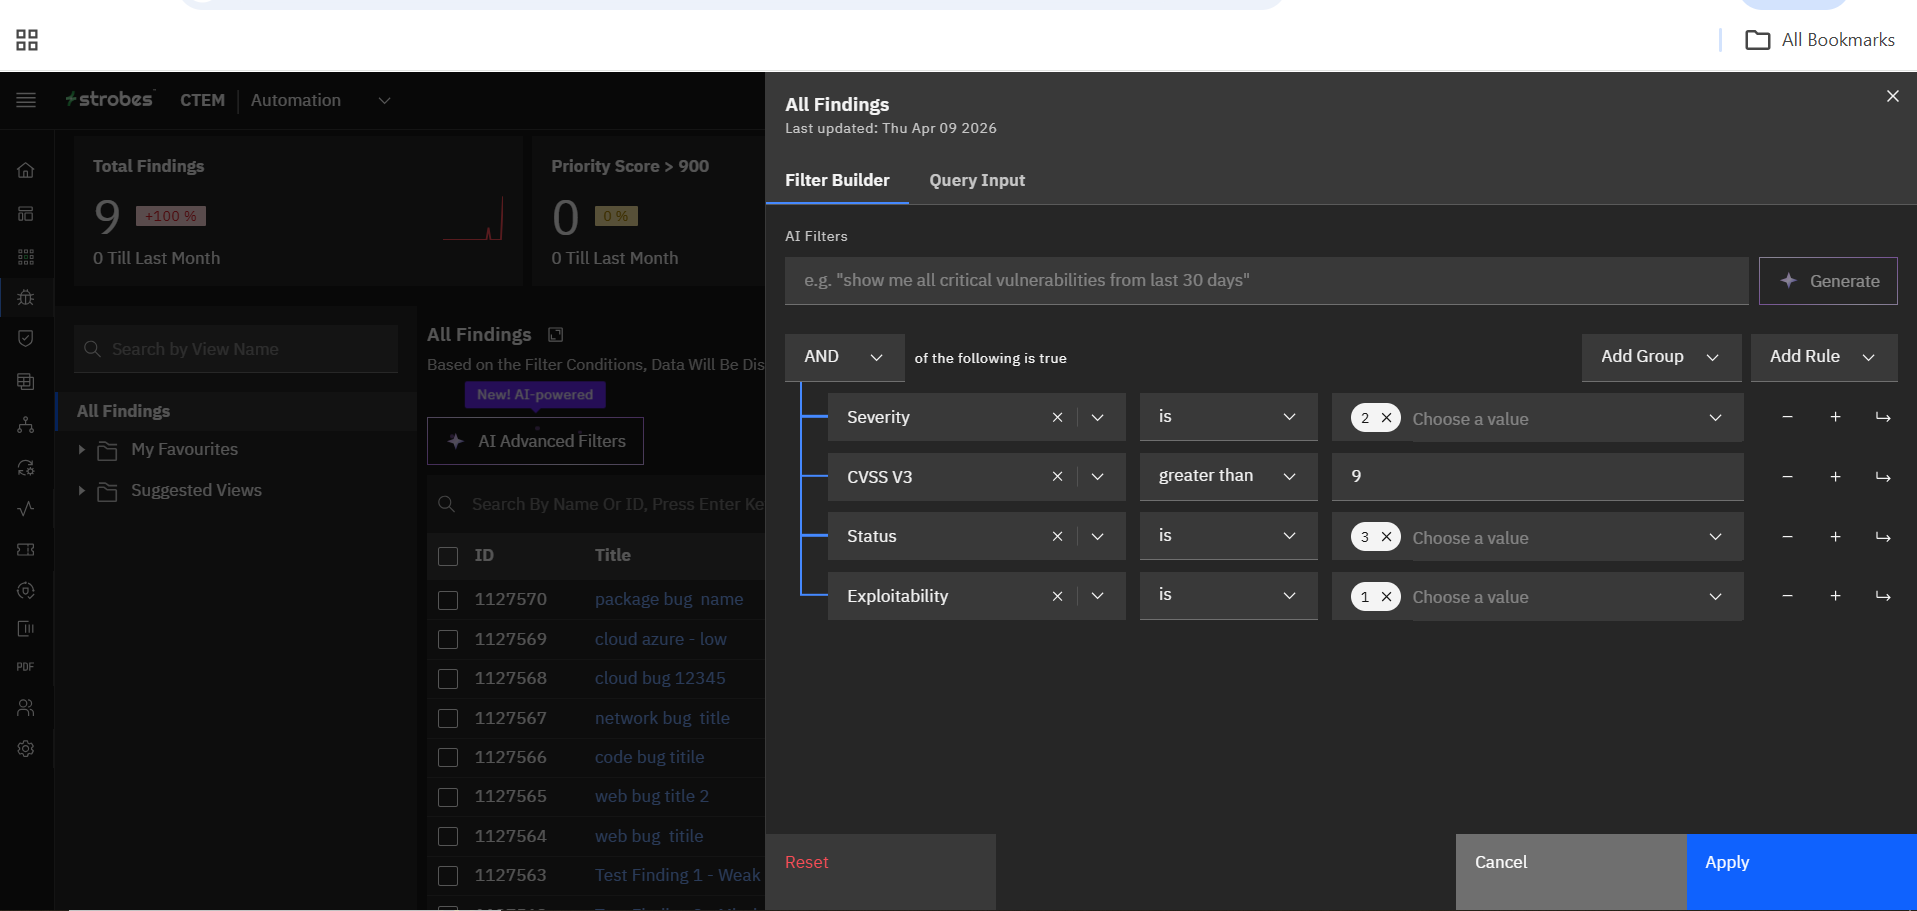Toggle the select-all checkbox in table header
Screen dimensions: 1917x911
(x=448, y=556)
